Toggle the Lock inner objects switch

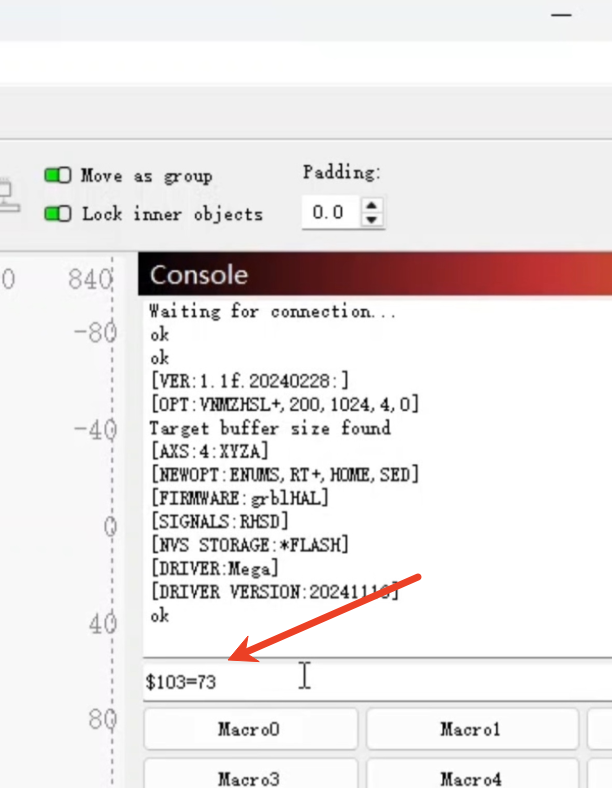click(x=57, y=213)
